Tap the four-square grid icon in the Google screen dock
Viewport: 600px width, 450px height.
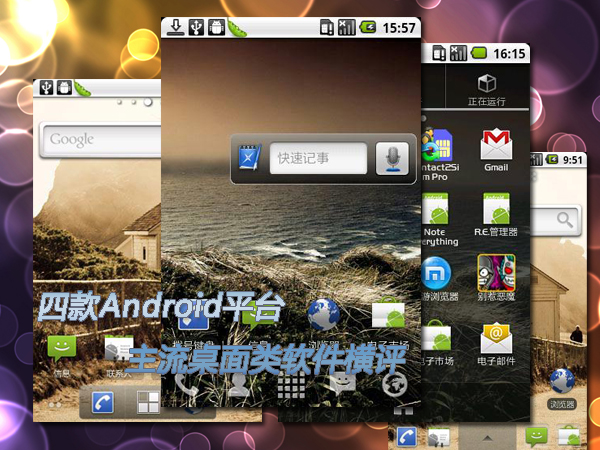[x=148, y=403]
